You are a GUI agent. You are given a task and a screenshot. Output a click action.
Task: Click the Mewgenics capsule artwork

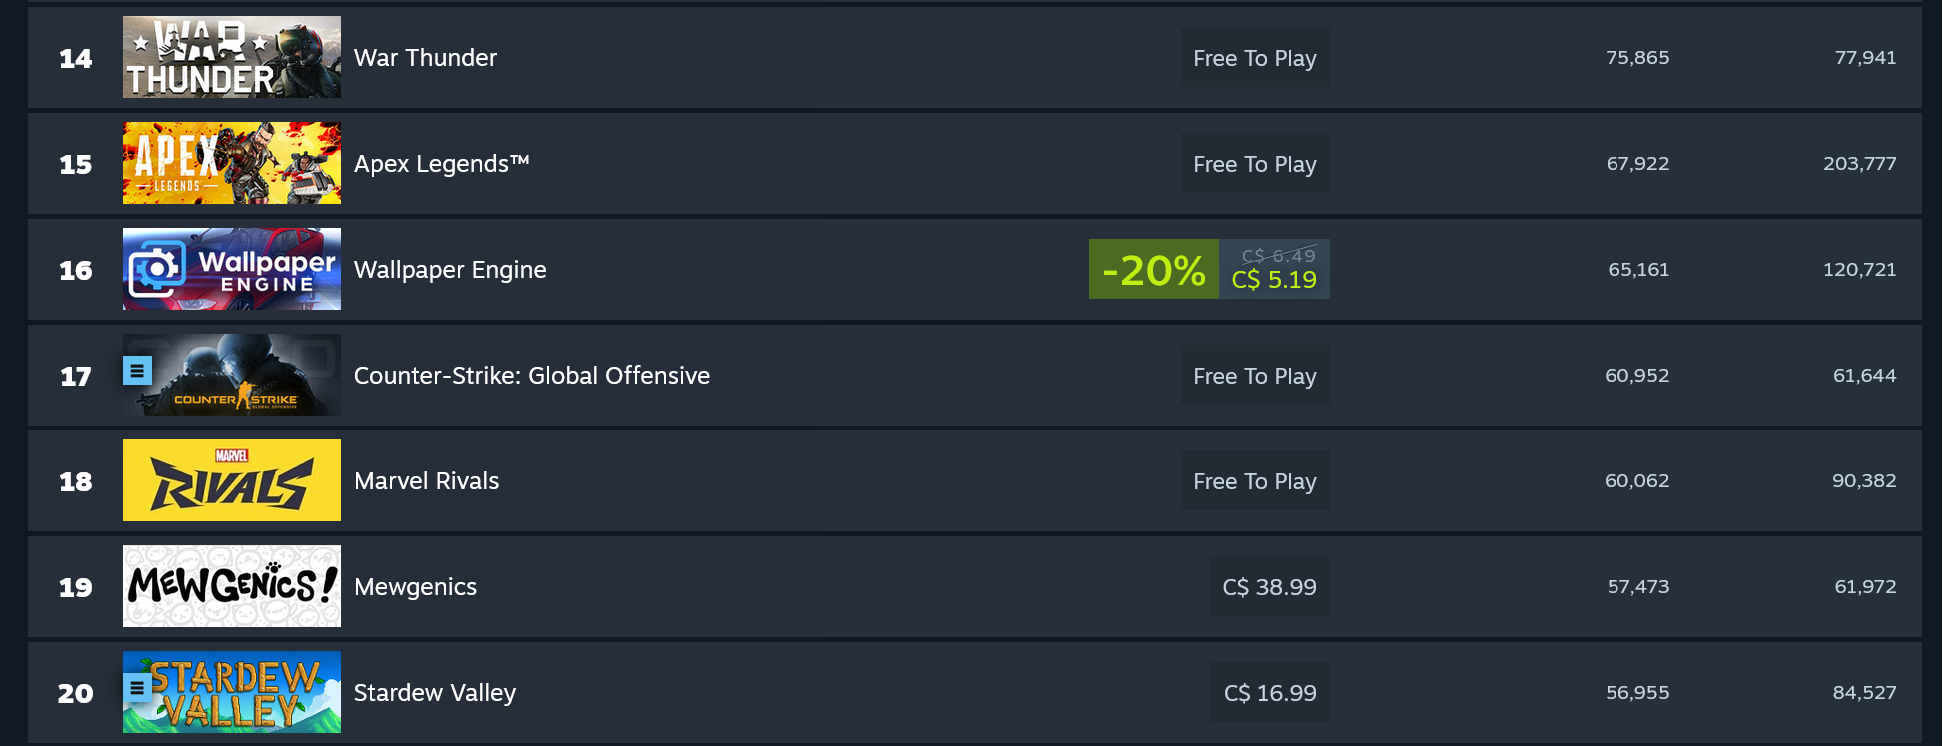point(231,586)
